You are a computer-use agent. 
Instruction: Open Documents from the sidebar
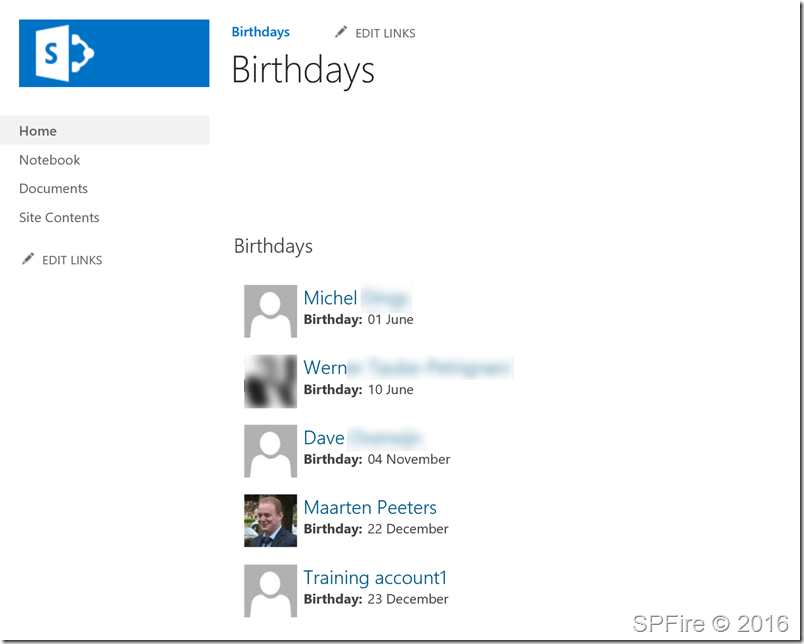pyautogui.click(x=53, y=188)
